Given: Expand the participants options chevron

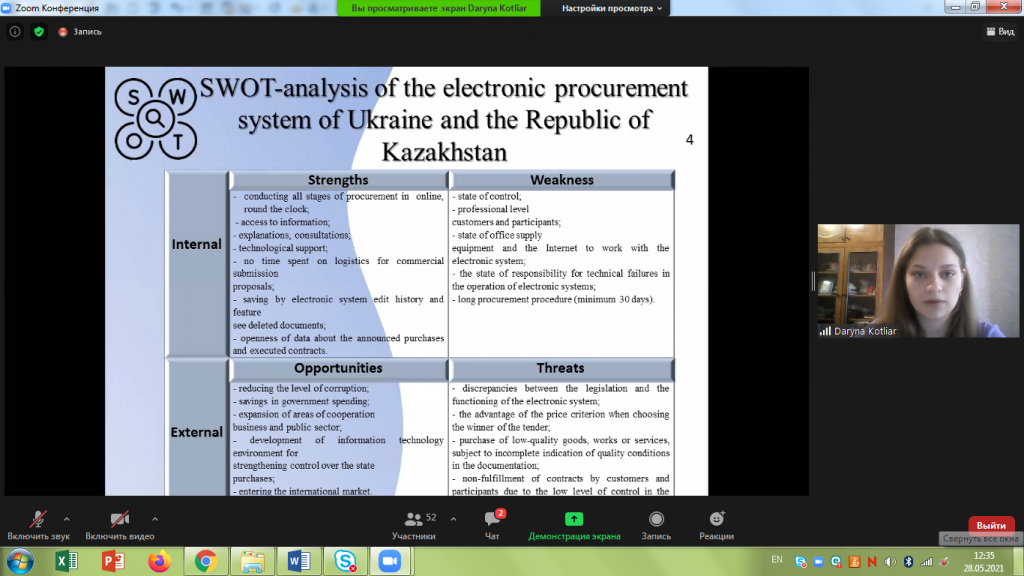Looking at the screenshot, I should [453, 519].
